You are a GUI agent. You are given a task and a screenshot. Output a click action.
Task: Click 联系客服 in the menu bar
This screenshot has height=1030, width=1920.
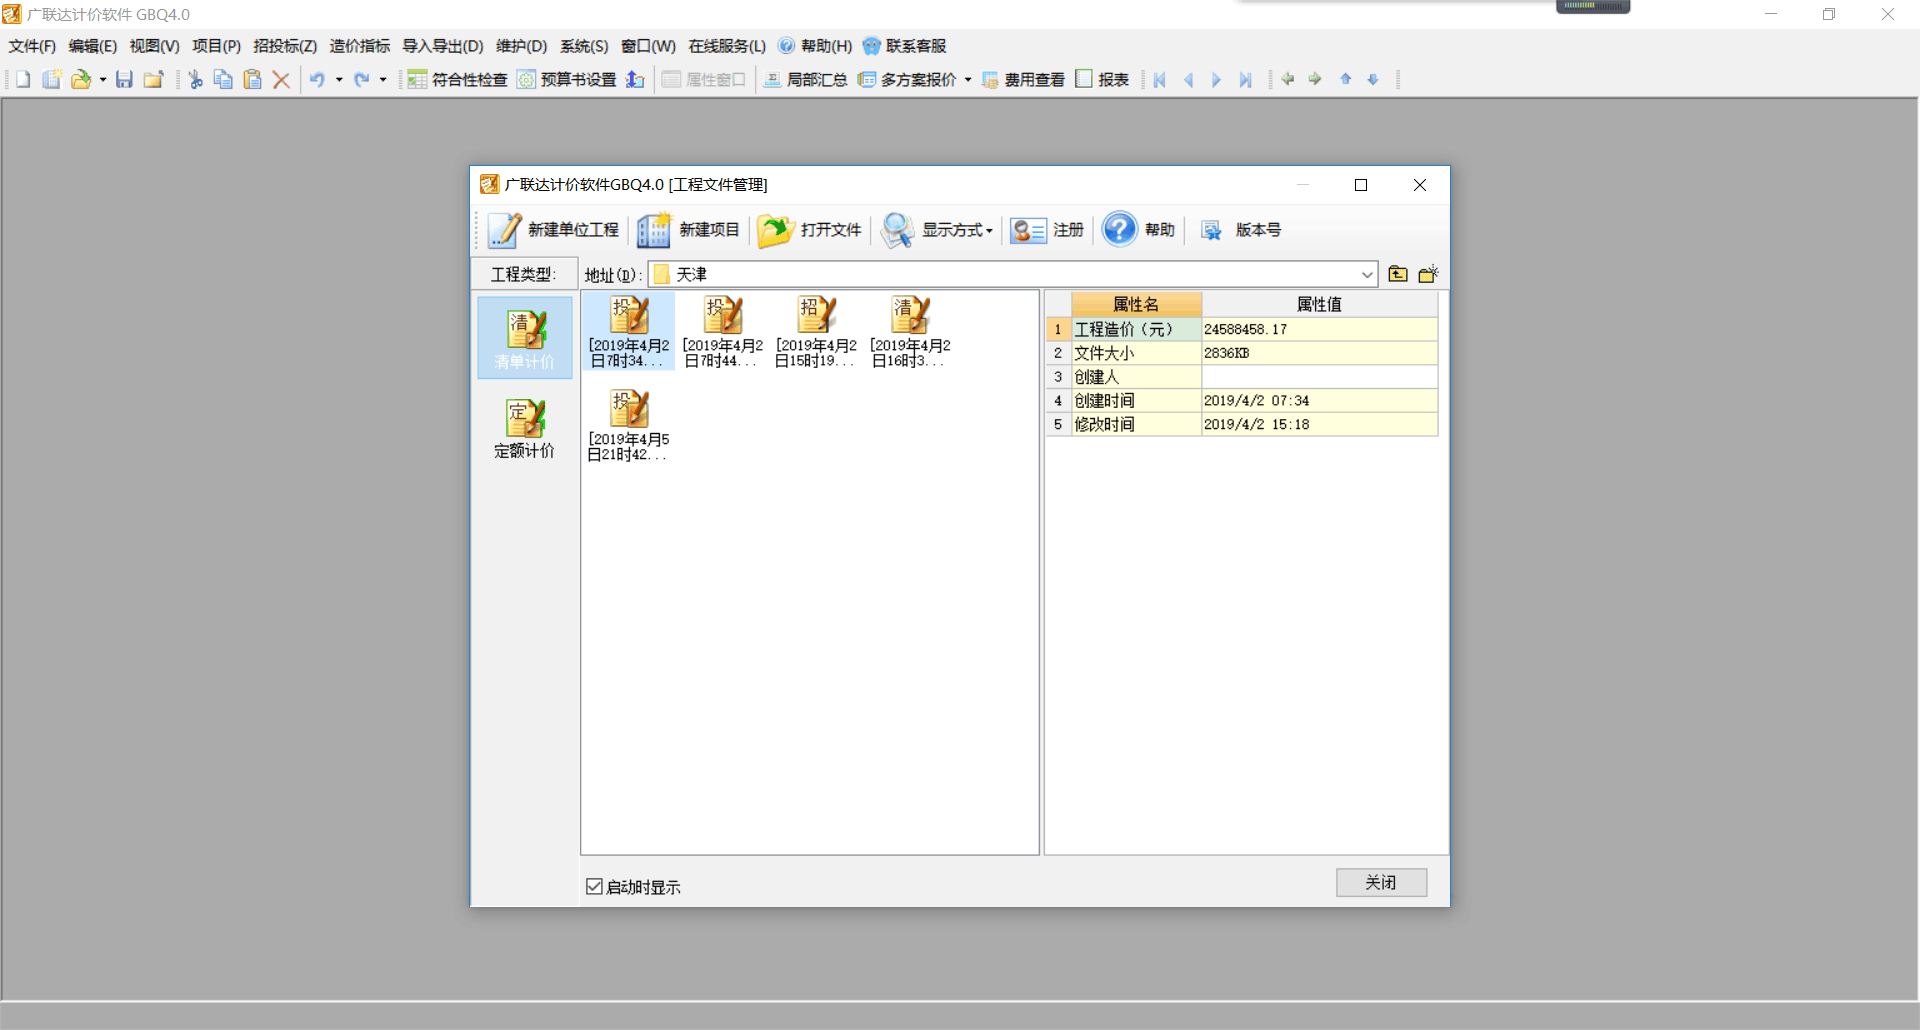click(905, 46)
